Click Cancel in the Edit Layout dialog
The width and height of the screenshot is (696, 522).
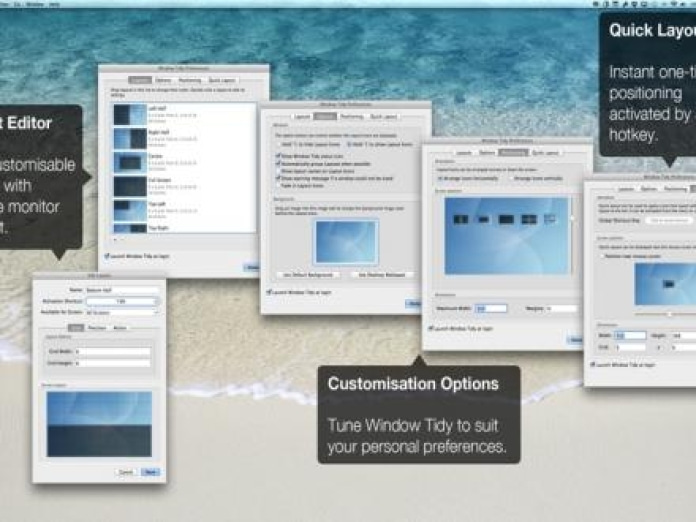[x=126, y=472]
